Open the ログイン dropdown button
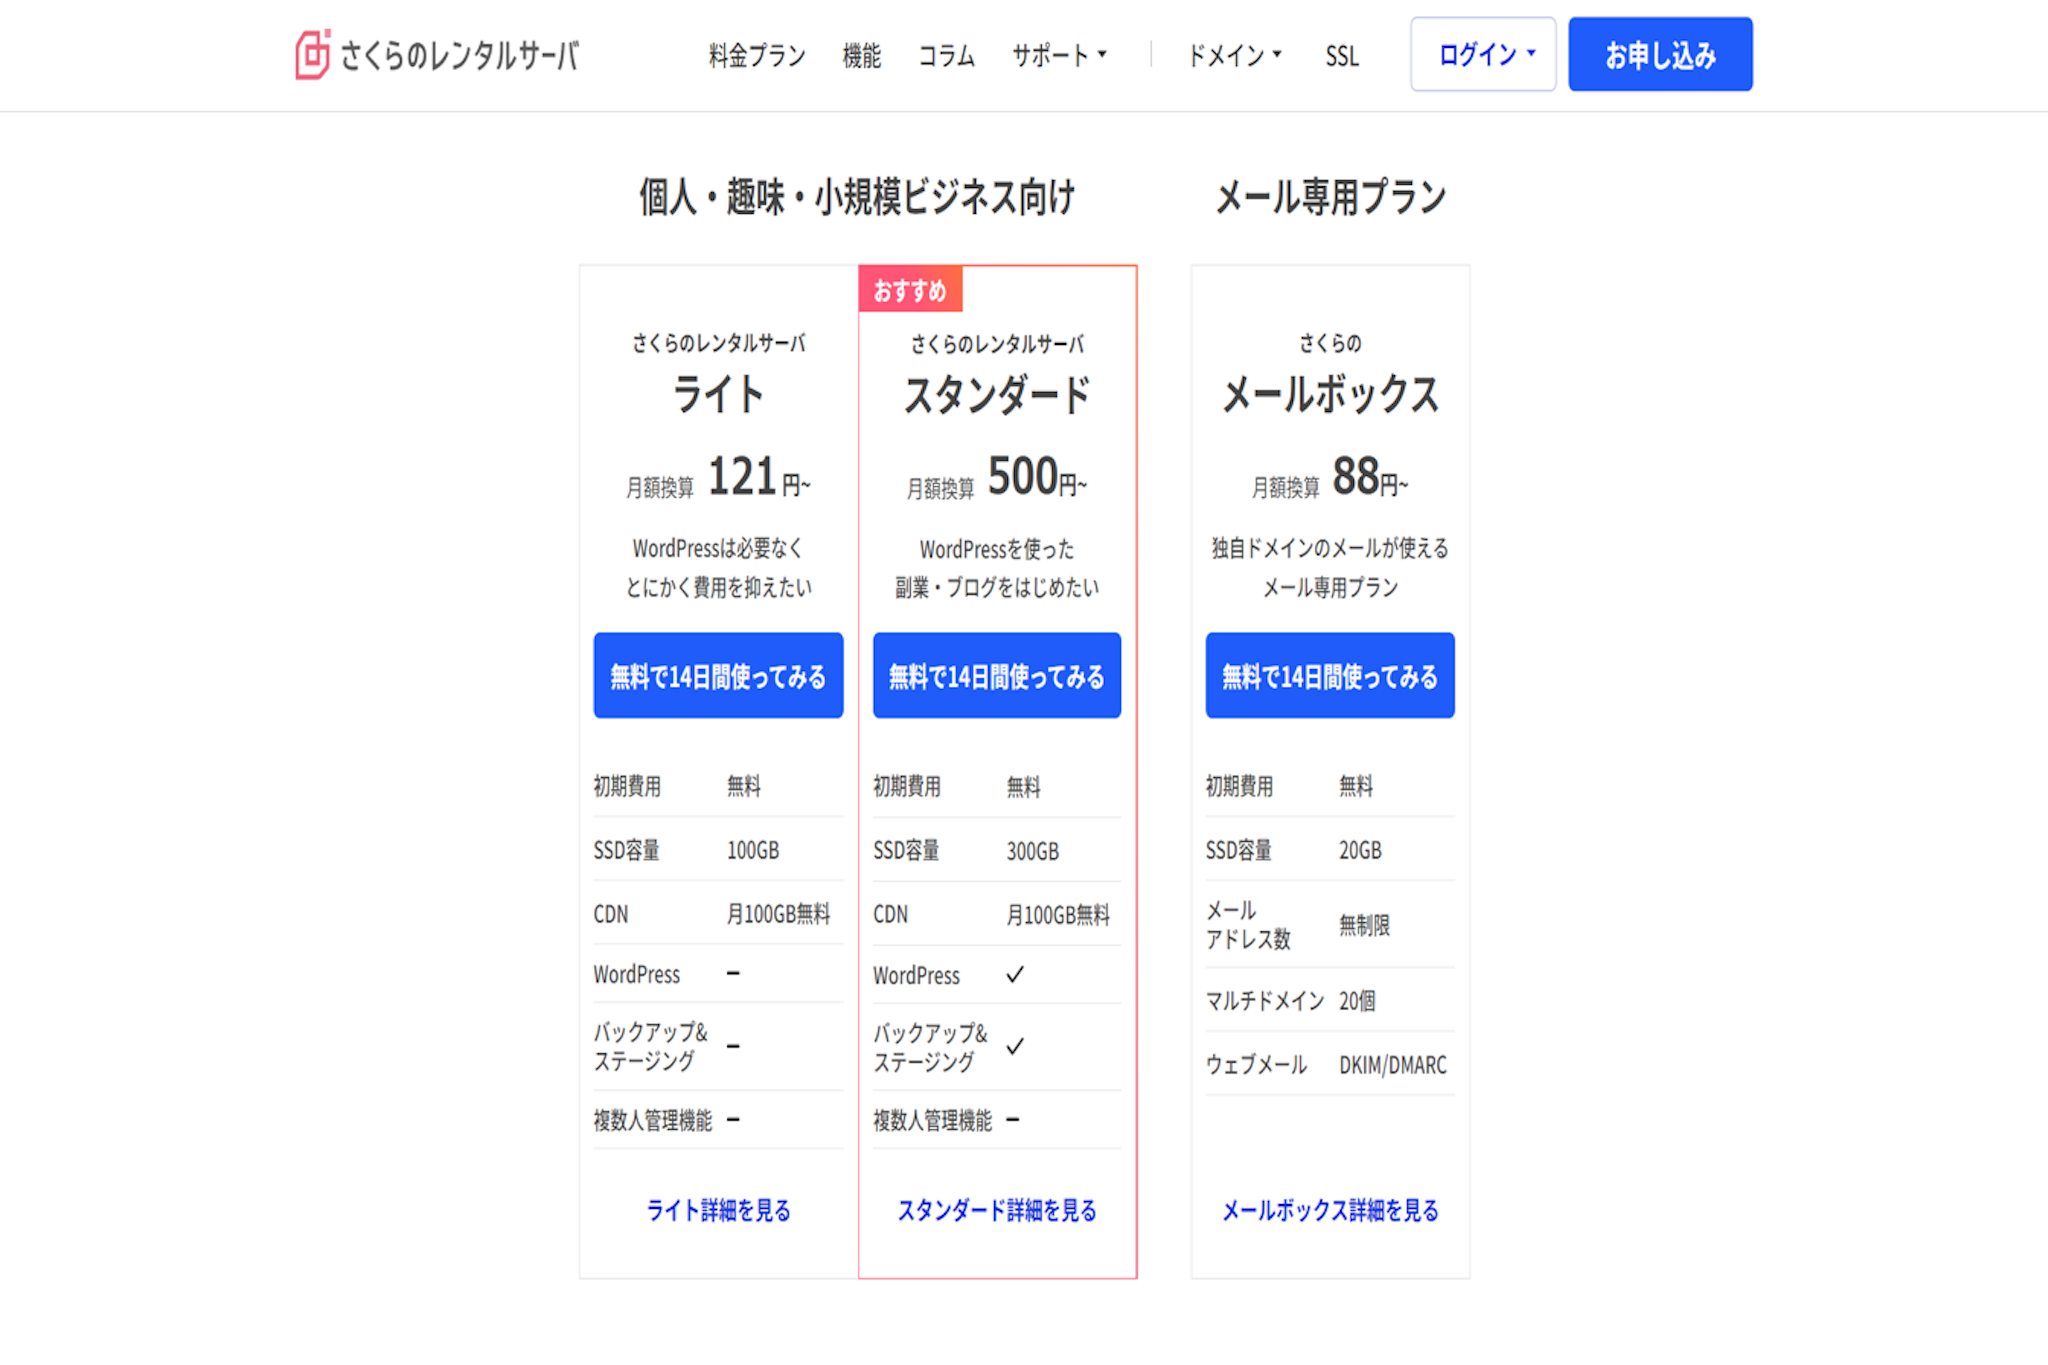The width and height of the screenshot is (2048, 1365). [x=1483, y=55]
